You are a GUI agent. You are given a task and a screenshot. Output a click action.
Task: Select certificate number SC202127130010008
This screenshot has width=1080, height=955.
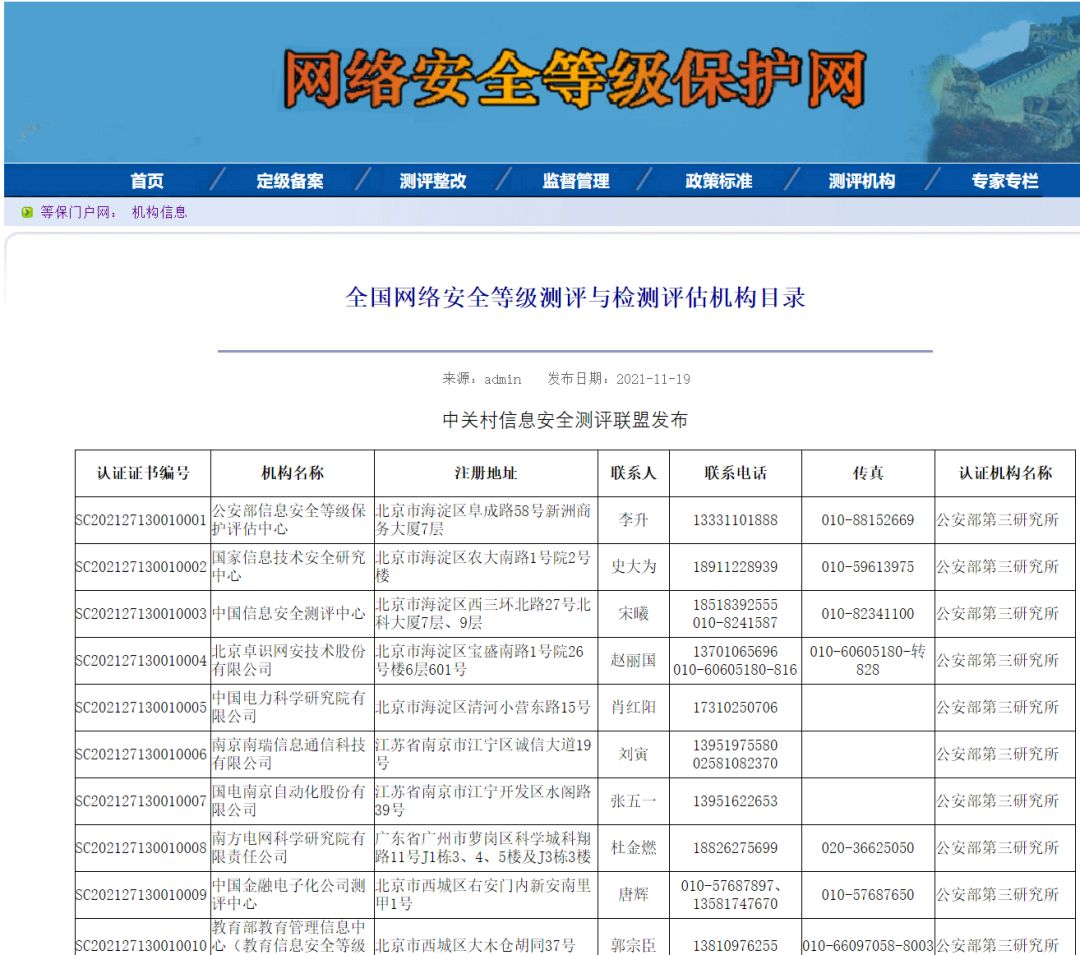point(141,848)
